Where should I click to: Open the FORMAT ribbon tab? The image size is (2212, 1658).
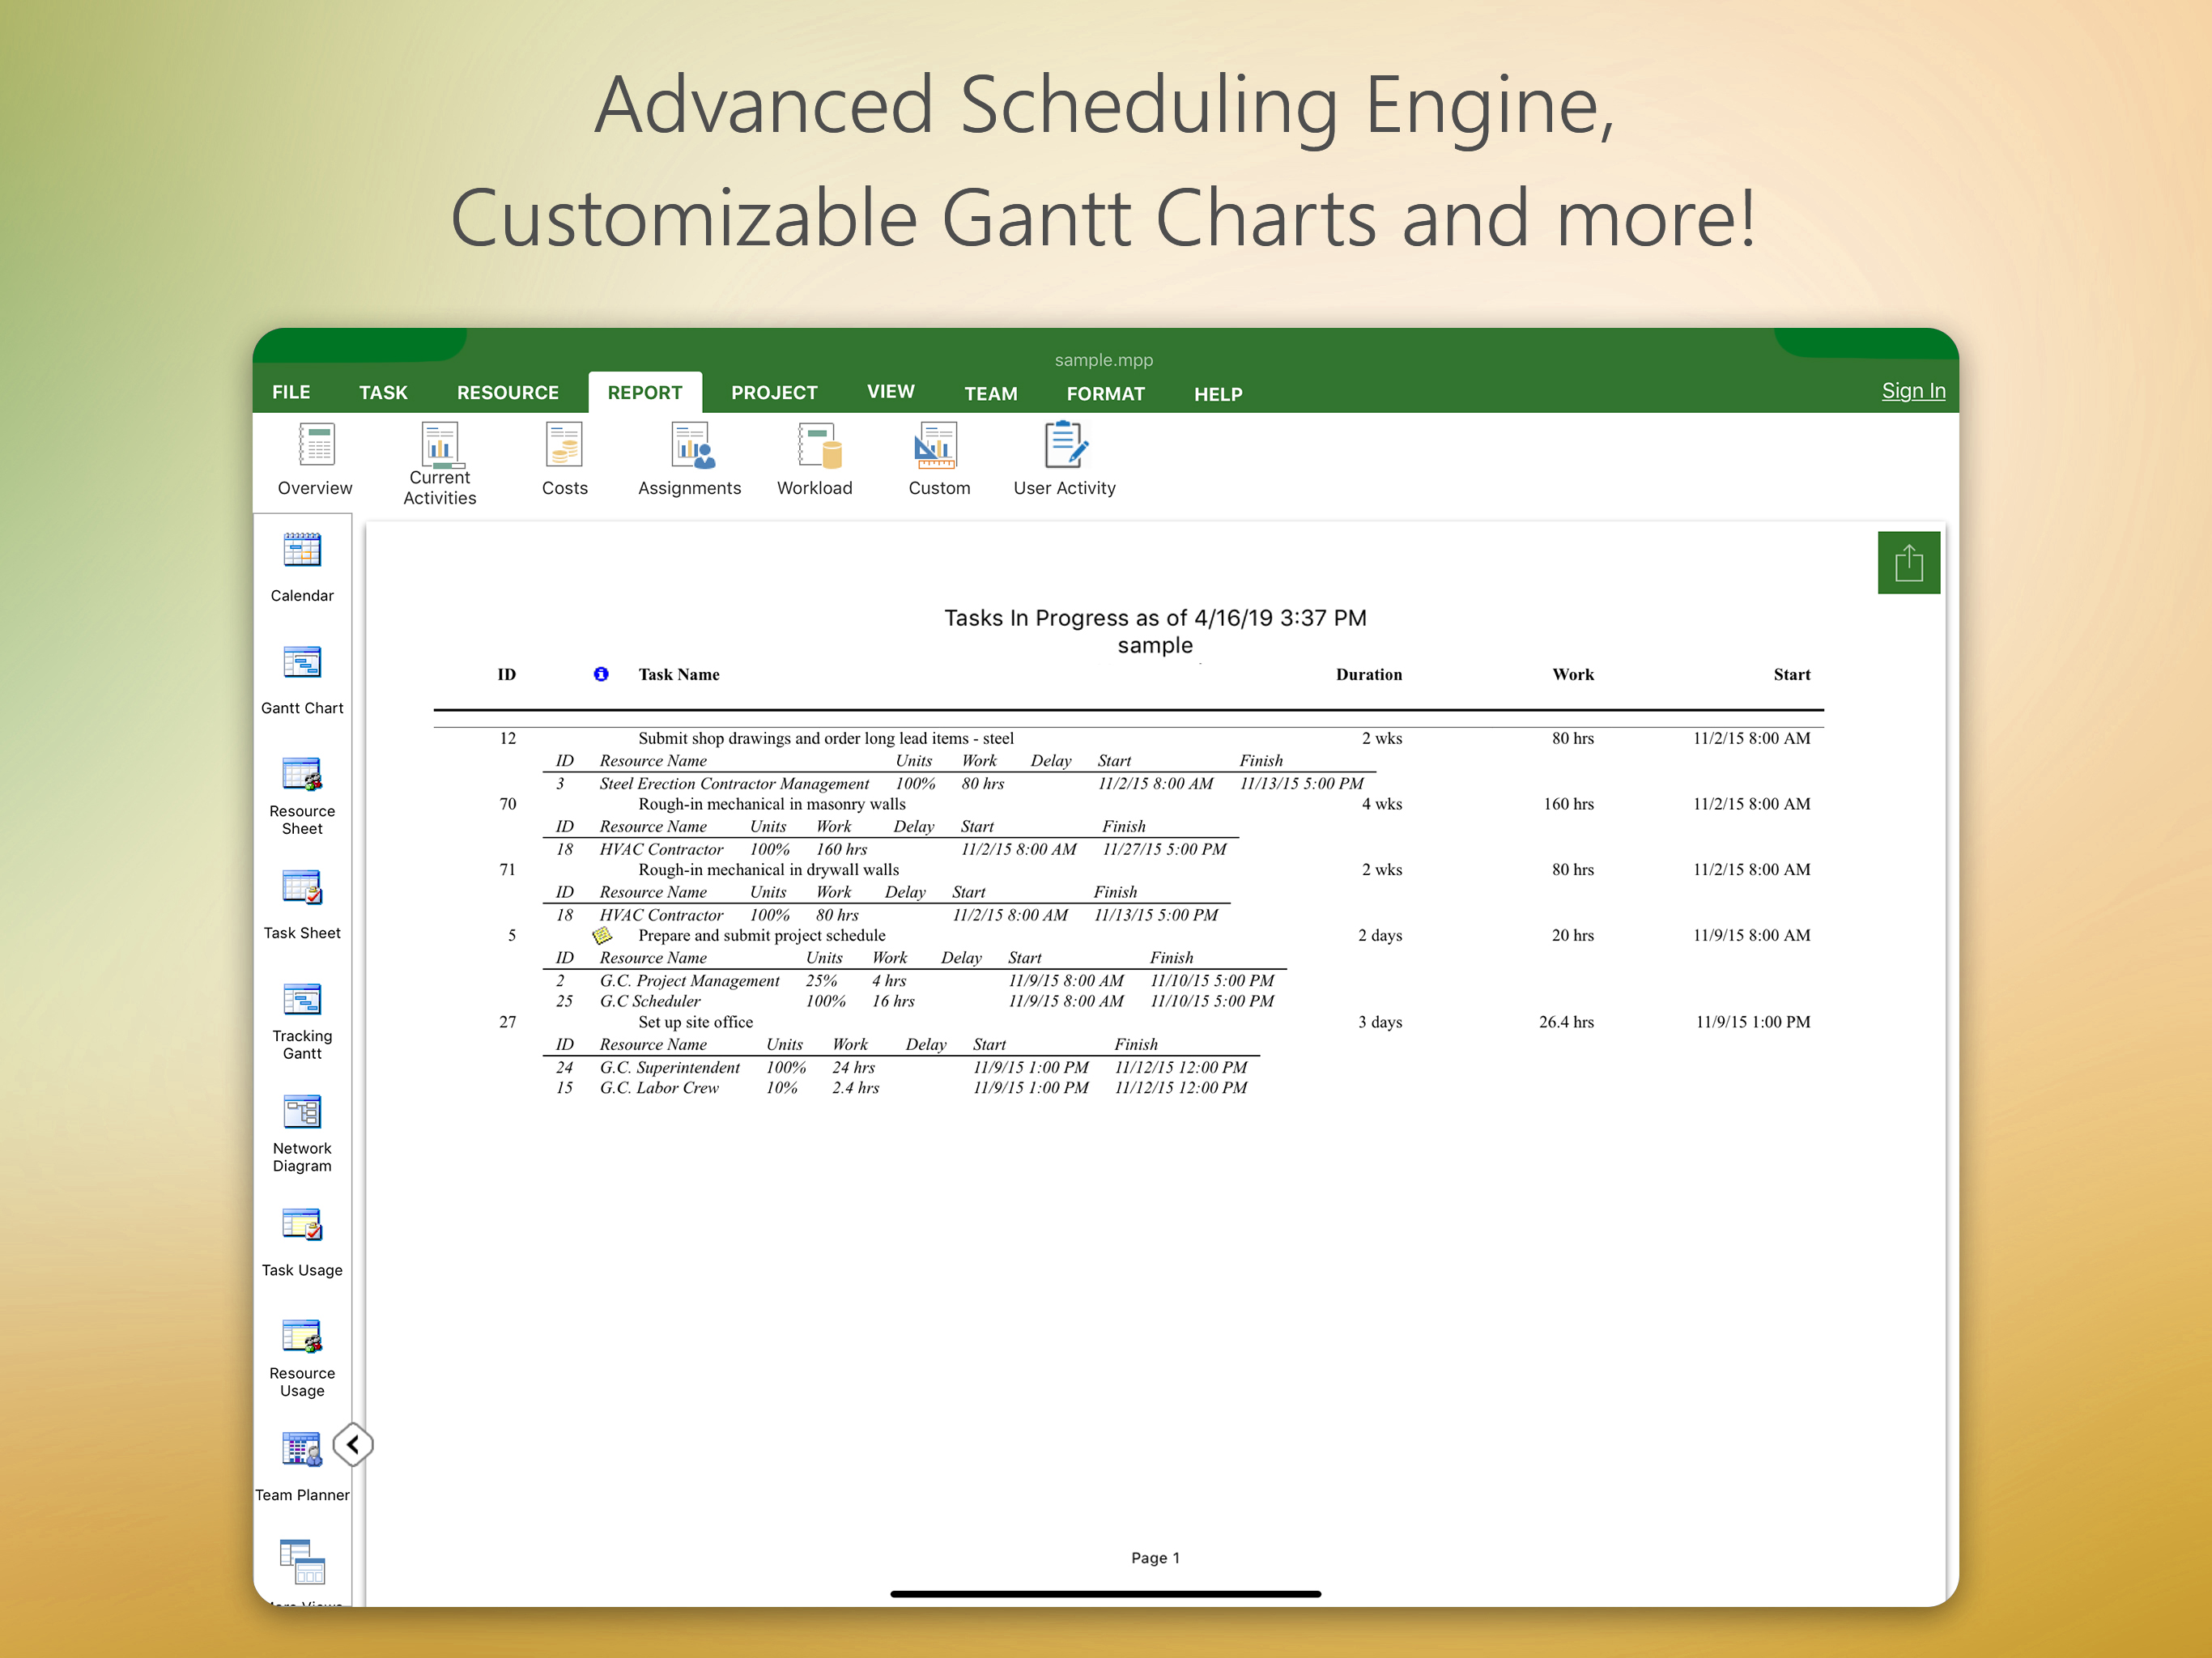pos(1105,394)
